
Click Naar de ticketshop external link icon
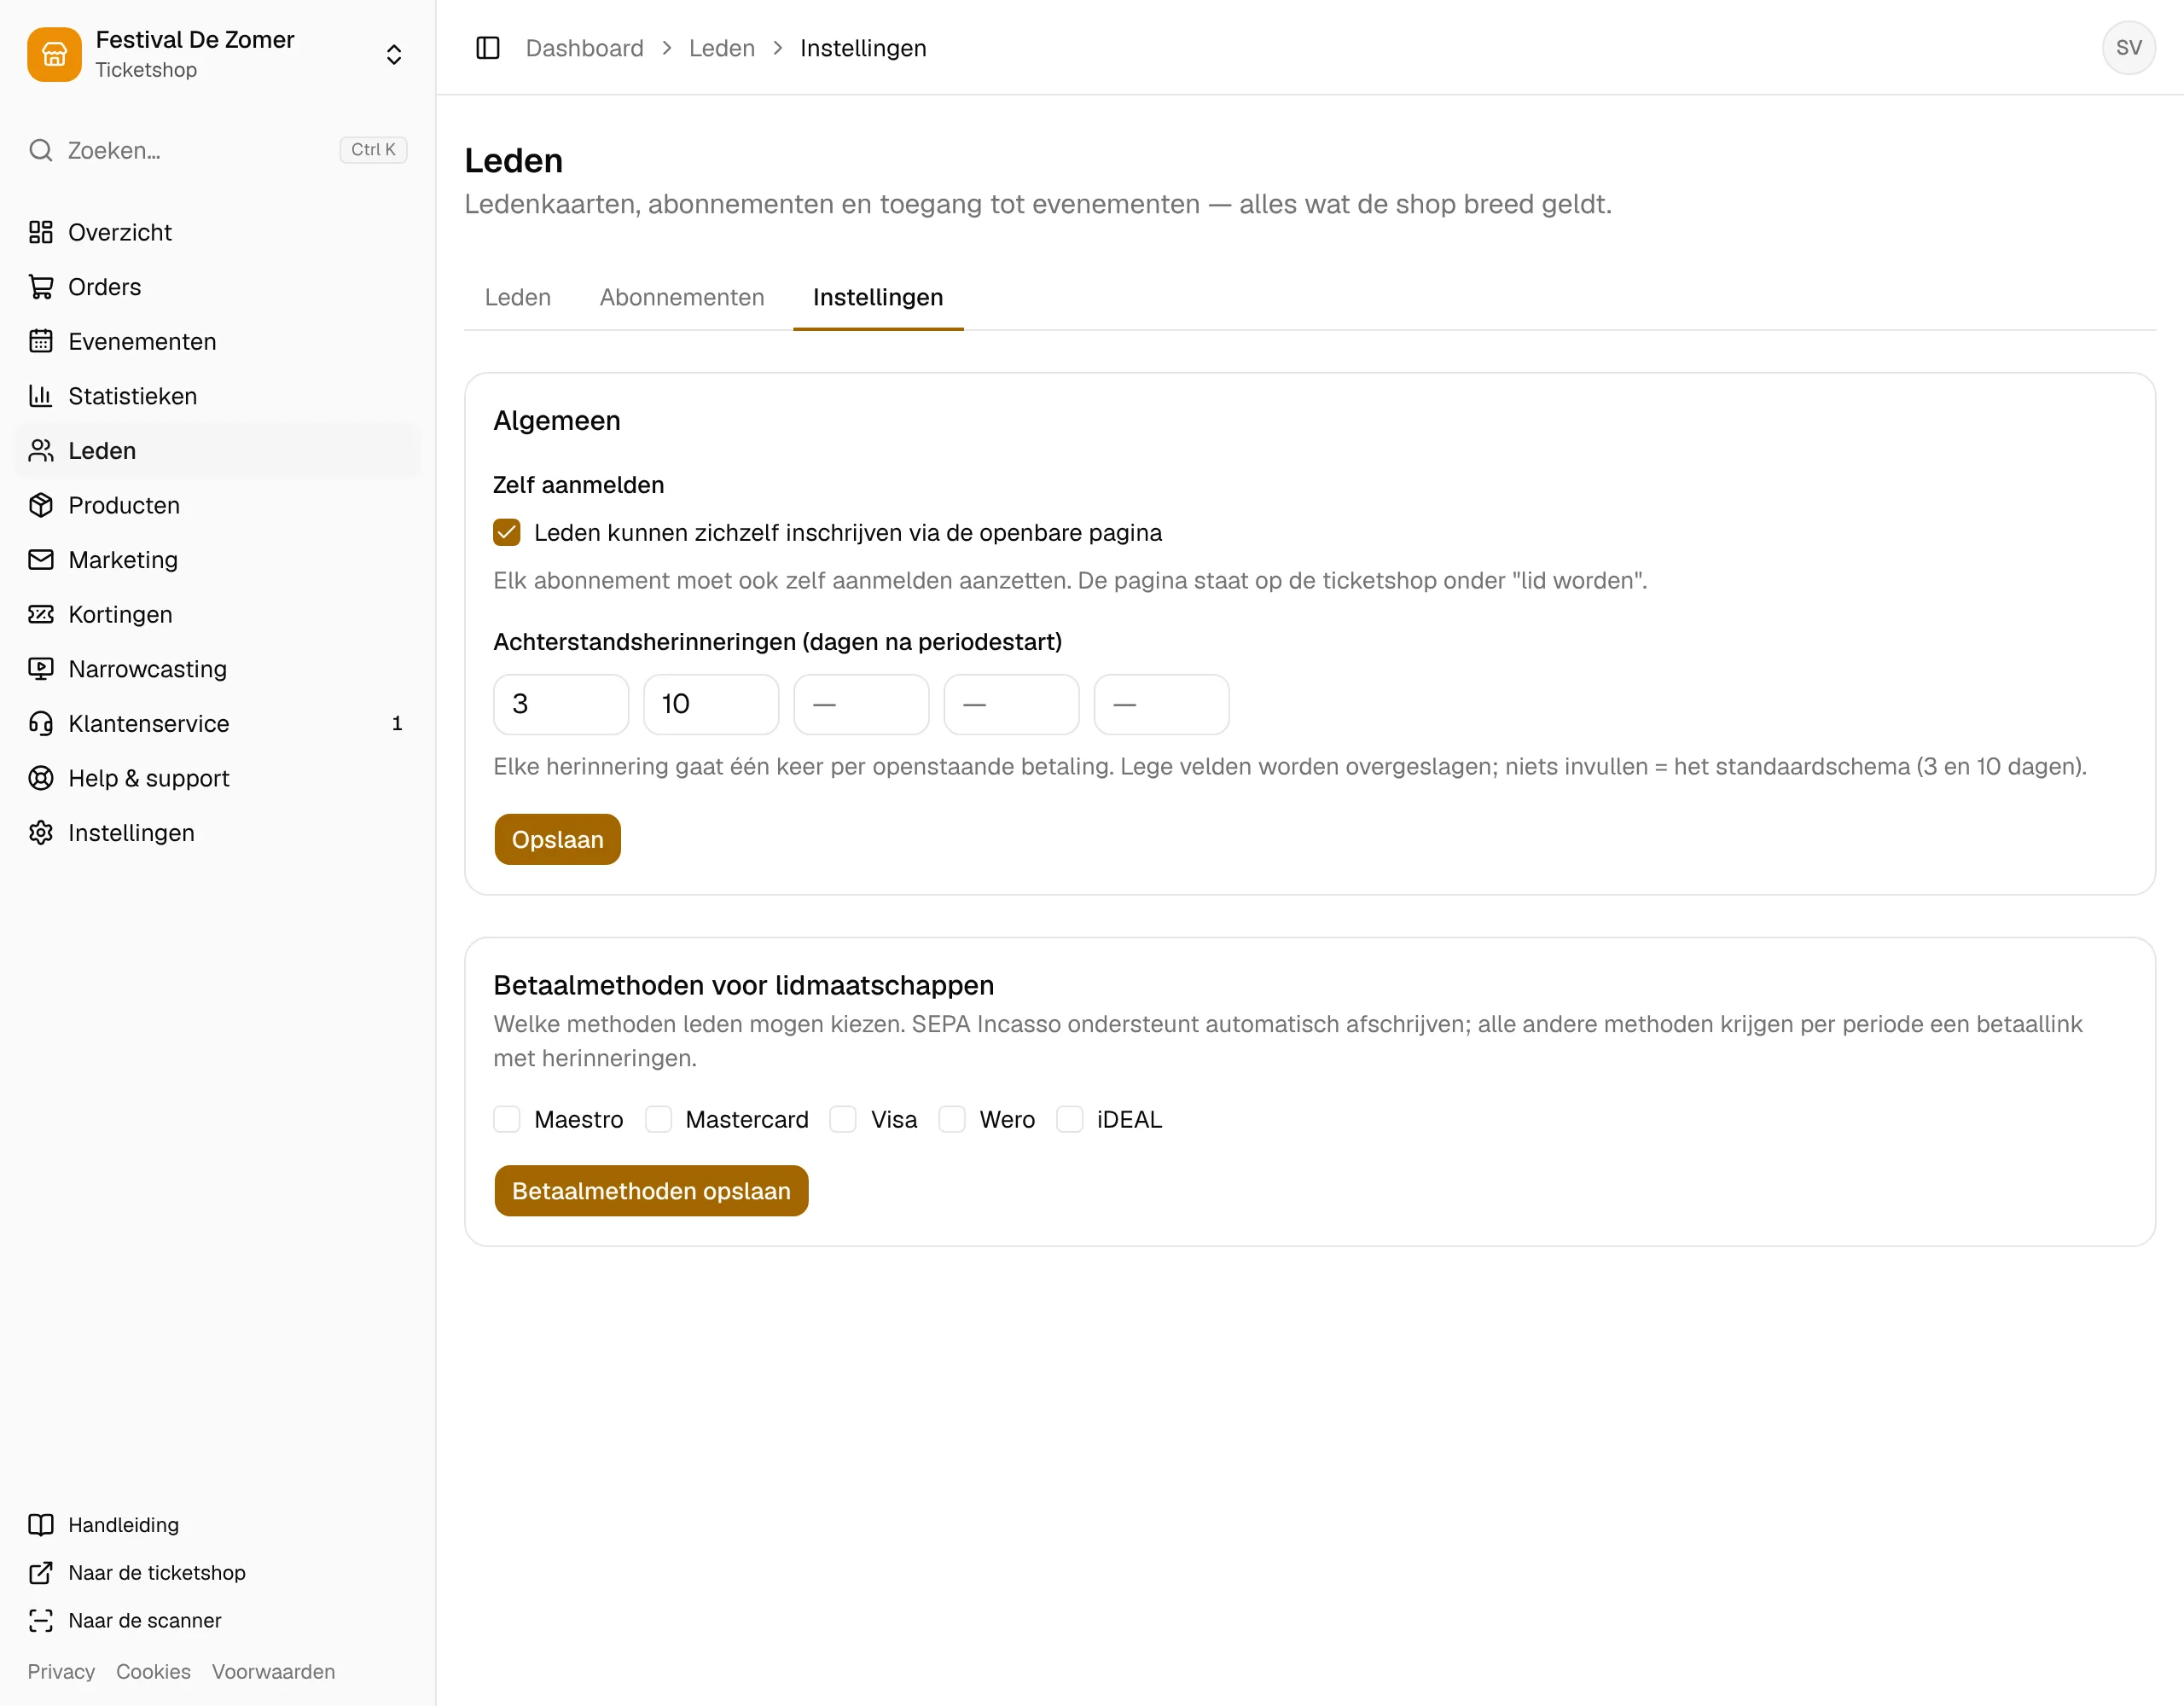point(41,1573)
